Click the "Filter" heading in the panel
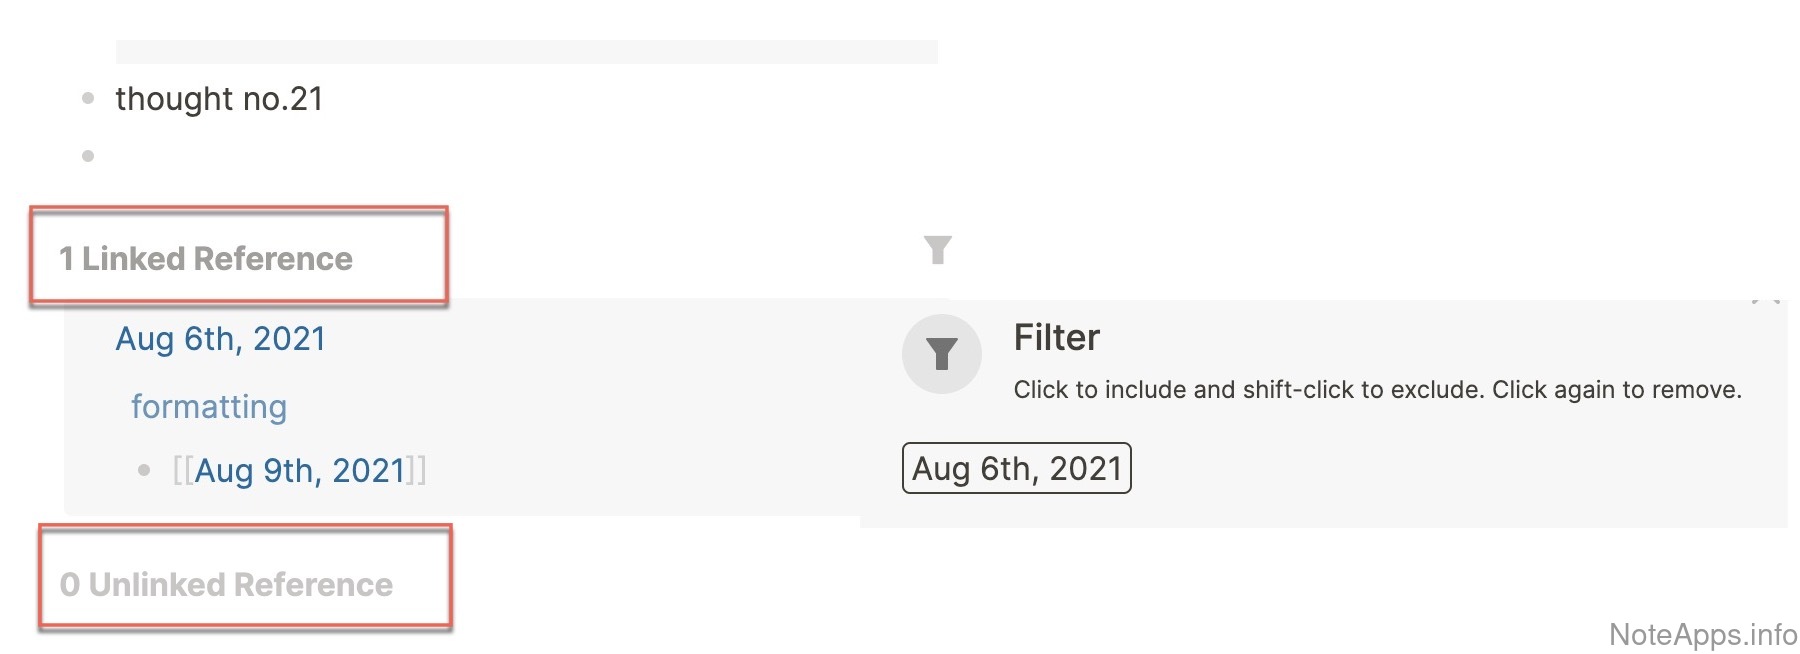Image resolution: width=1800 pixels, height=654 pixels. 1056,338
